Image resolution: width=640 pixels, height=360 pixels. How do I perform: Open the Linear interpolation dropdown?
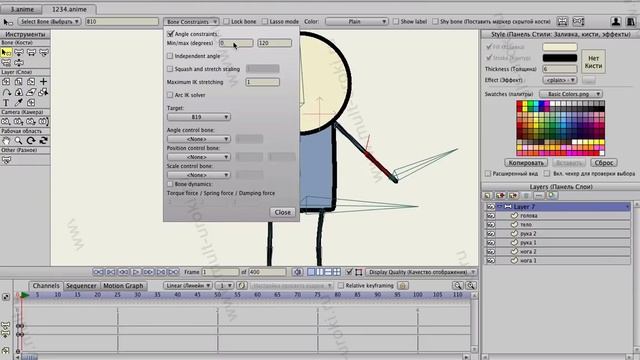[x=188, y=286]
